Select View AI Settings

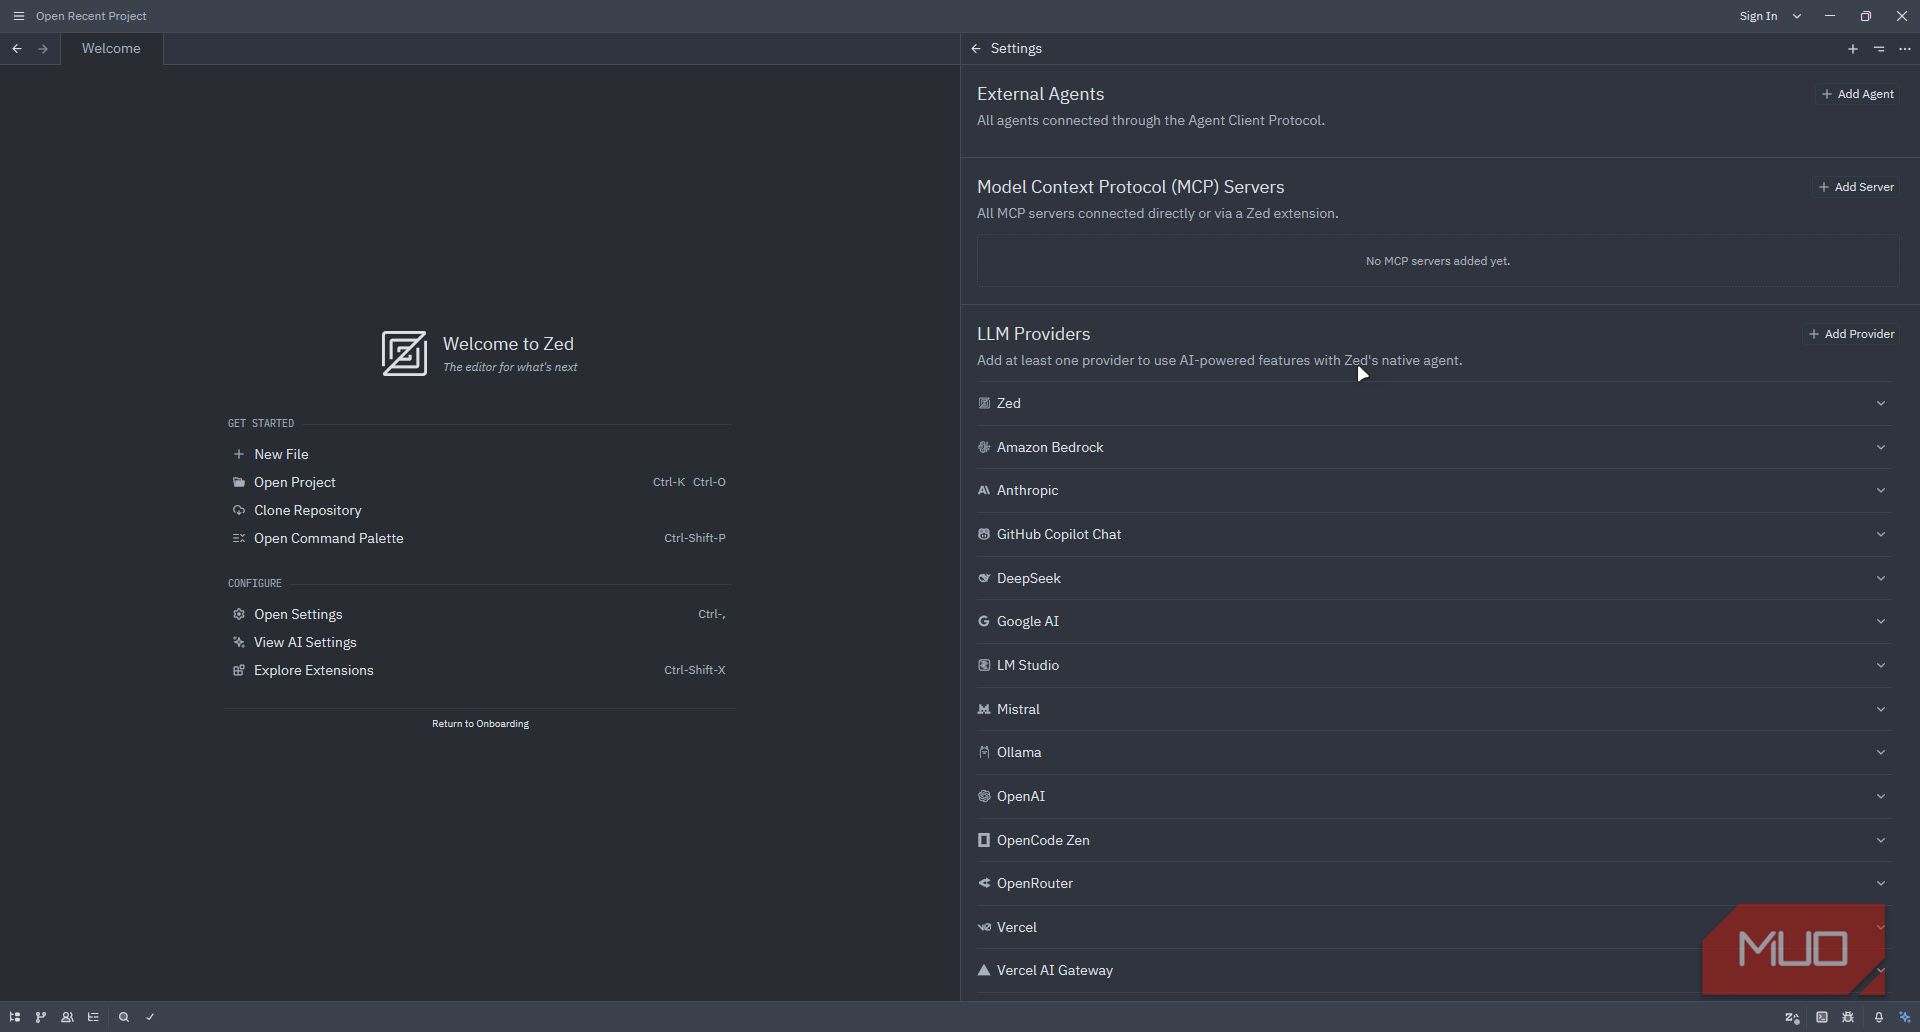click(480, 642)
